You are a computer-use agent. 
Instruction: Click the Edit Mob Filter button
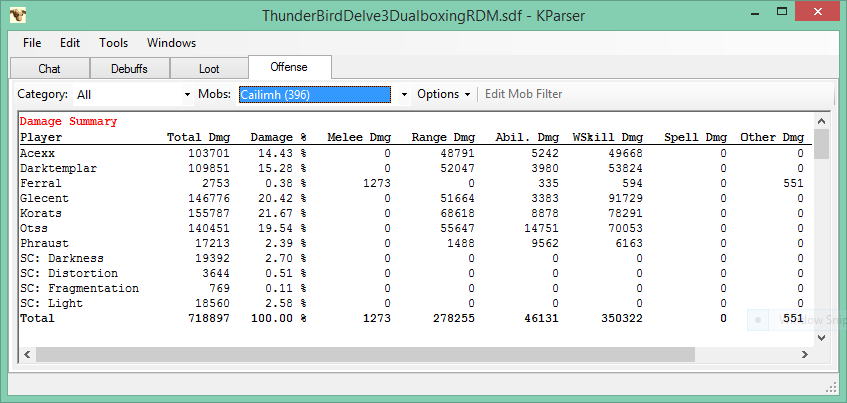click(x=523, y=94)
